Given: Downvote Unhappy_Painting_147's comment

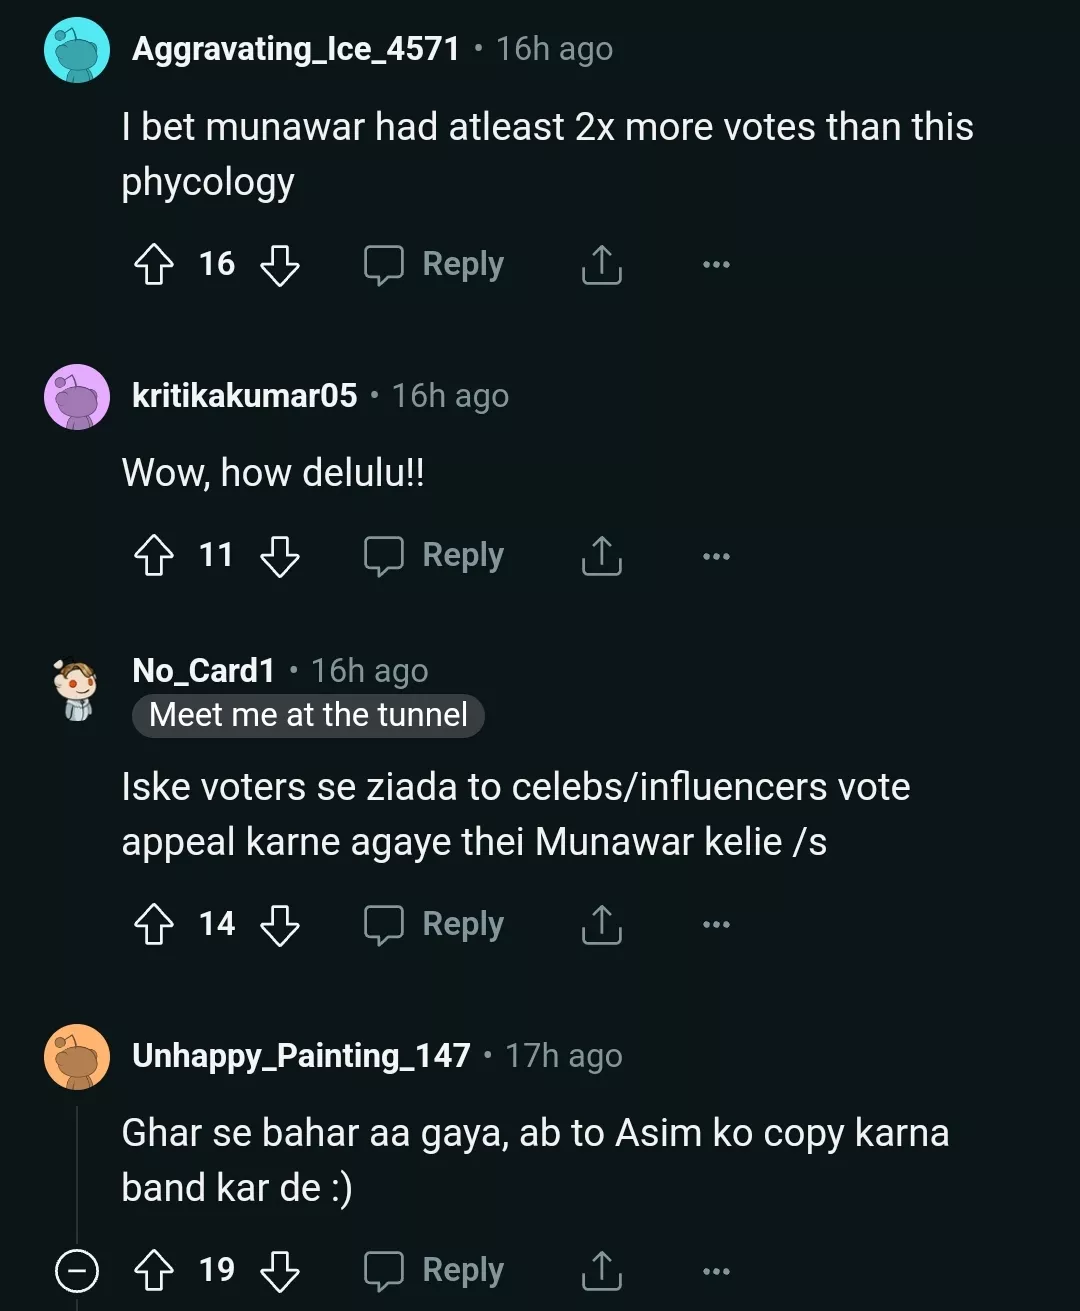Looking at the screenshot, I should click(x=279, y=1271).
